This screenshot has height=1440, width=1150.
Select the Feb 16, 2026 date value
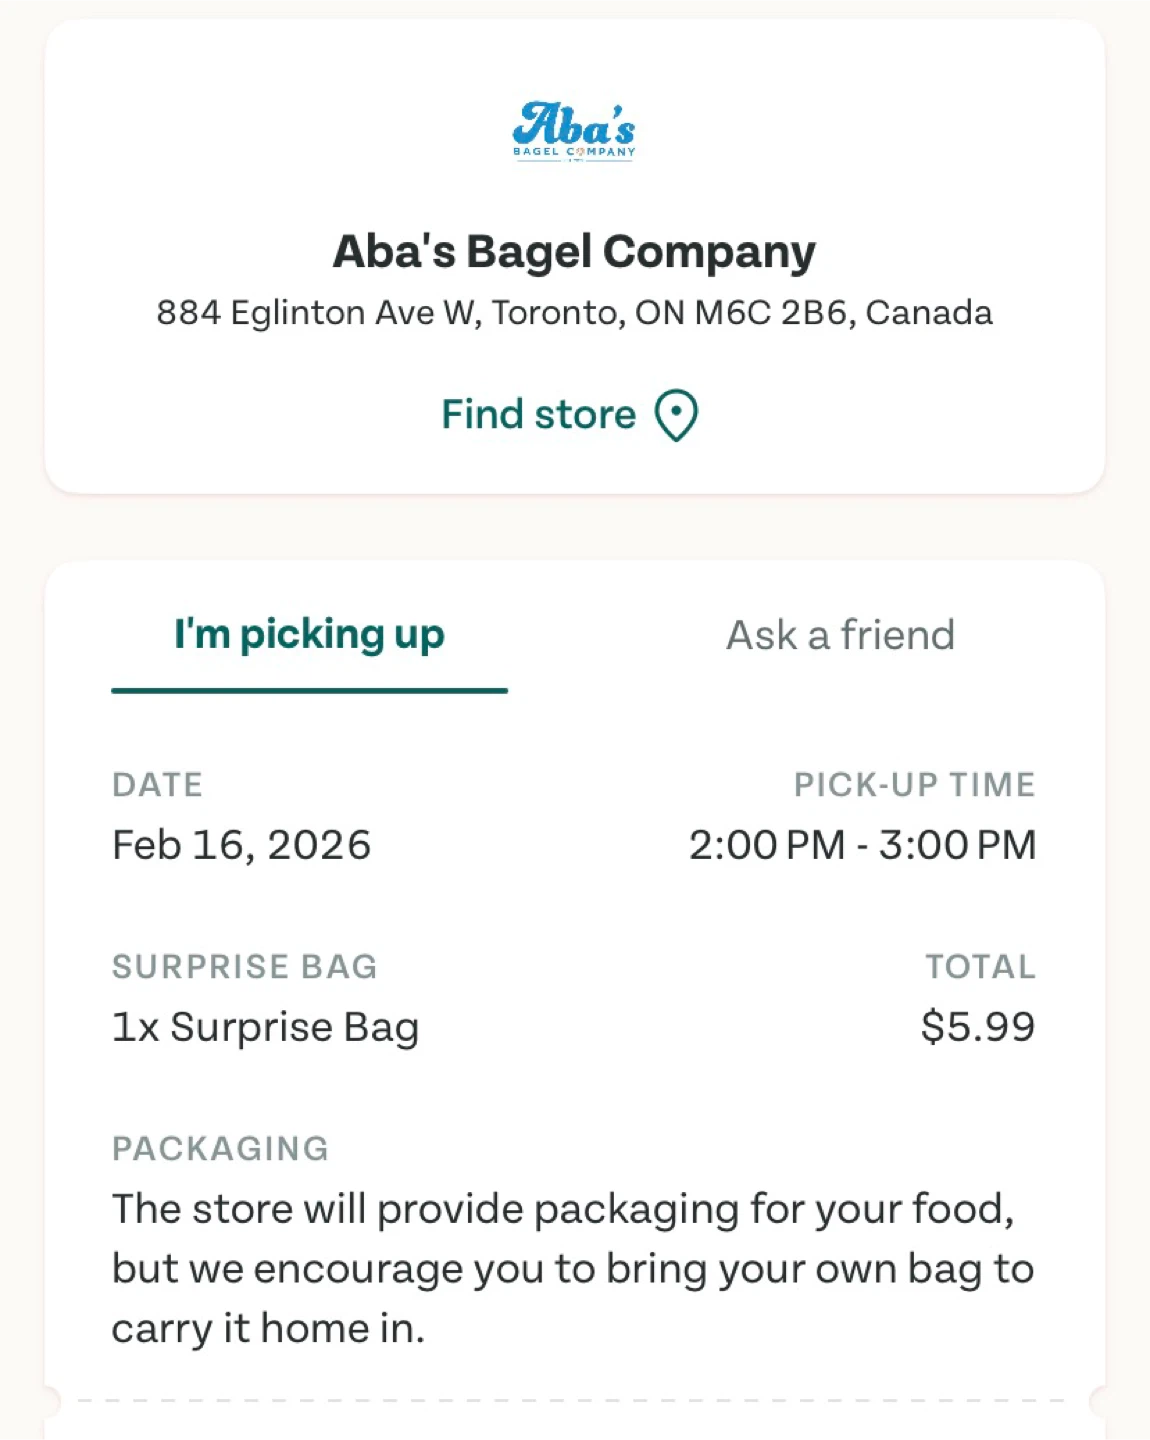[x=241, y=845]
